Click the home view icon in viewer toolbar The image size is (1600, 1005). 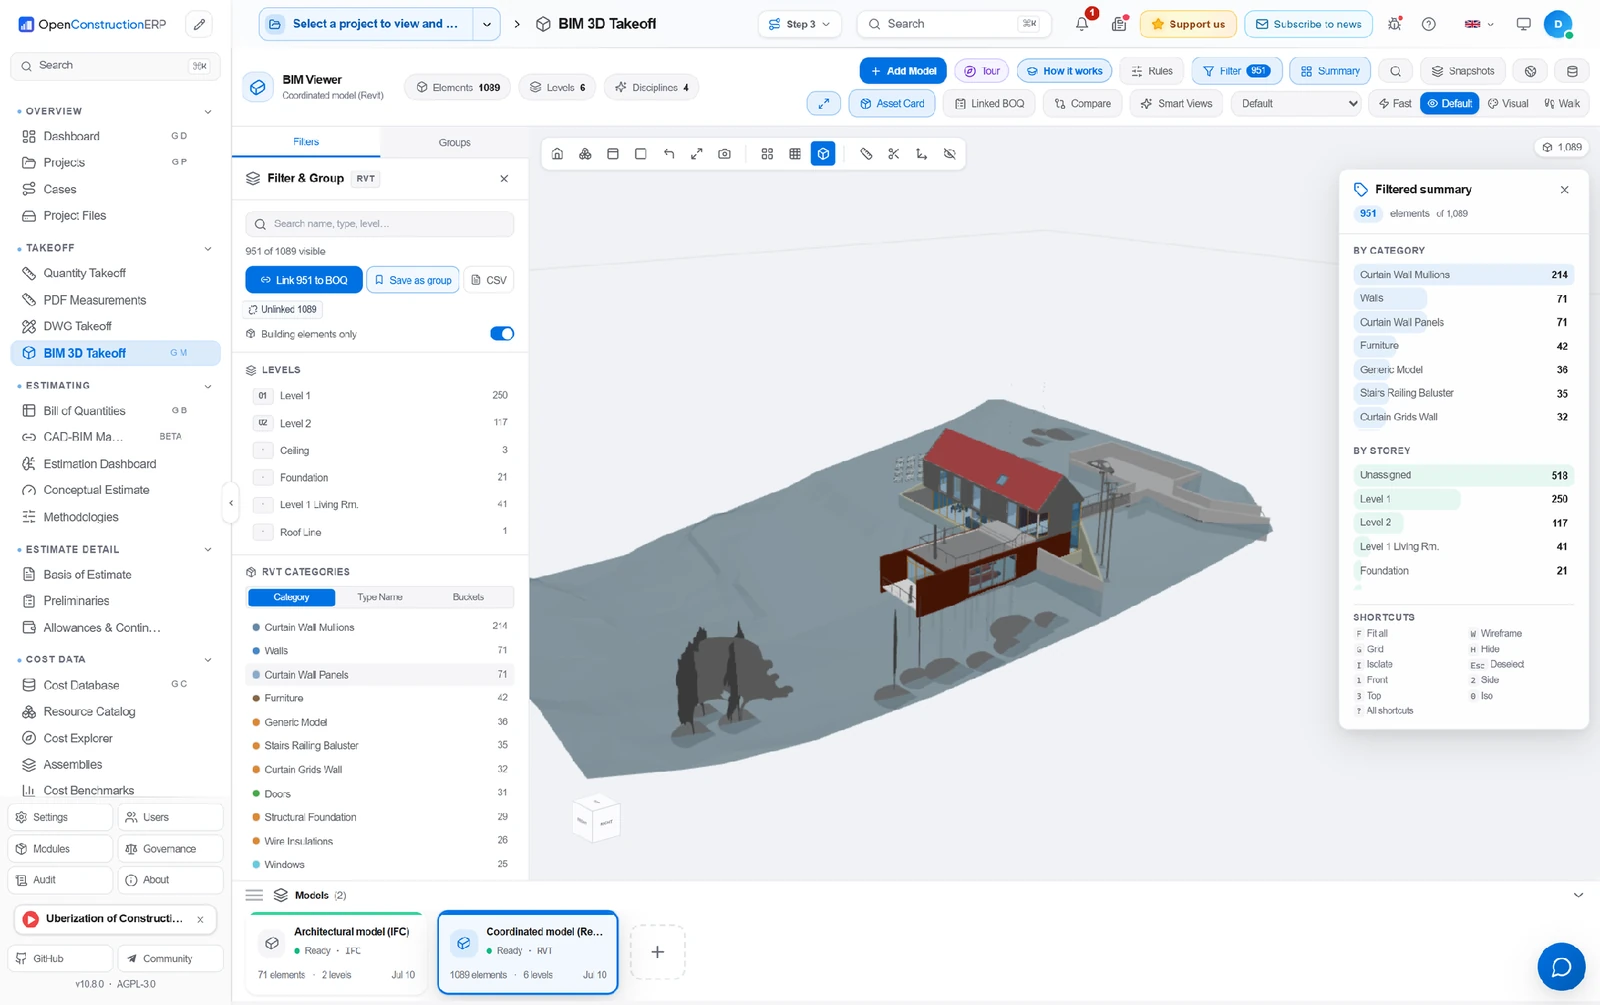pos(557,154)
